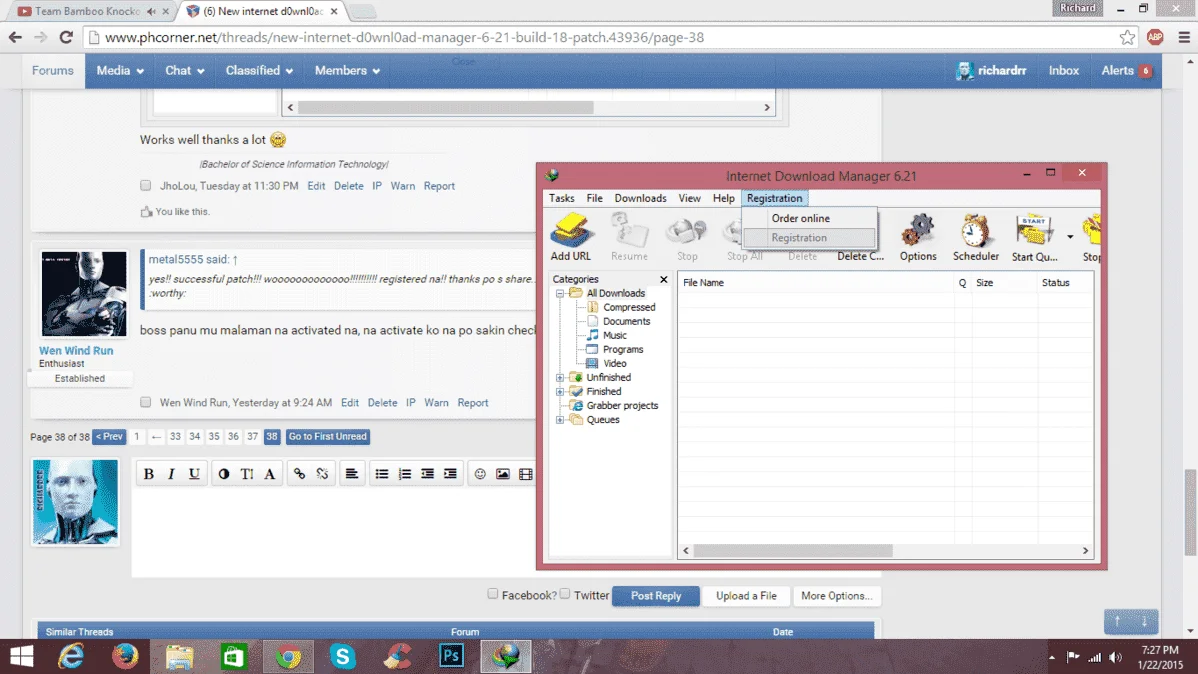Choose Order online from Registration menu

point(809,218)
